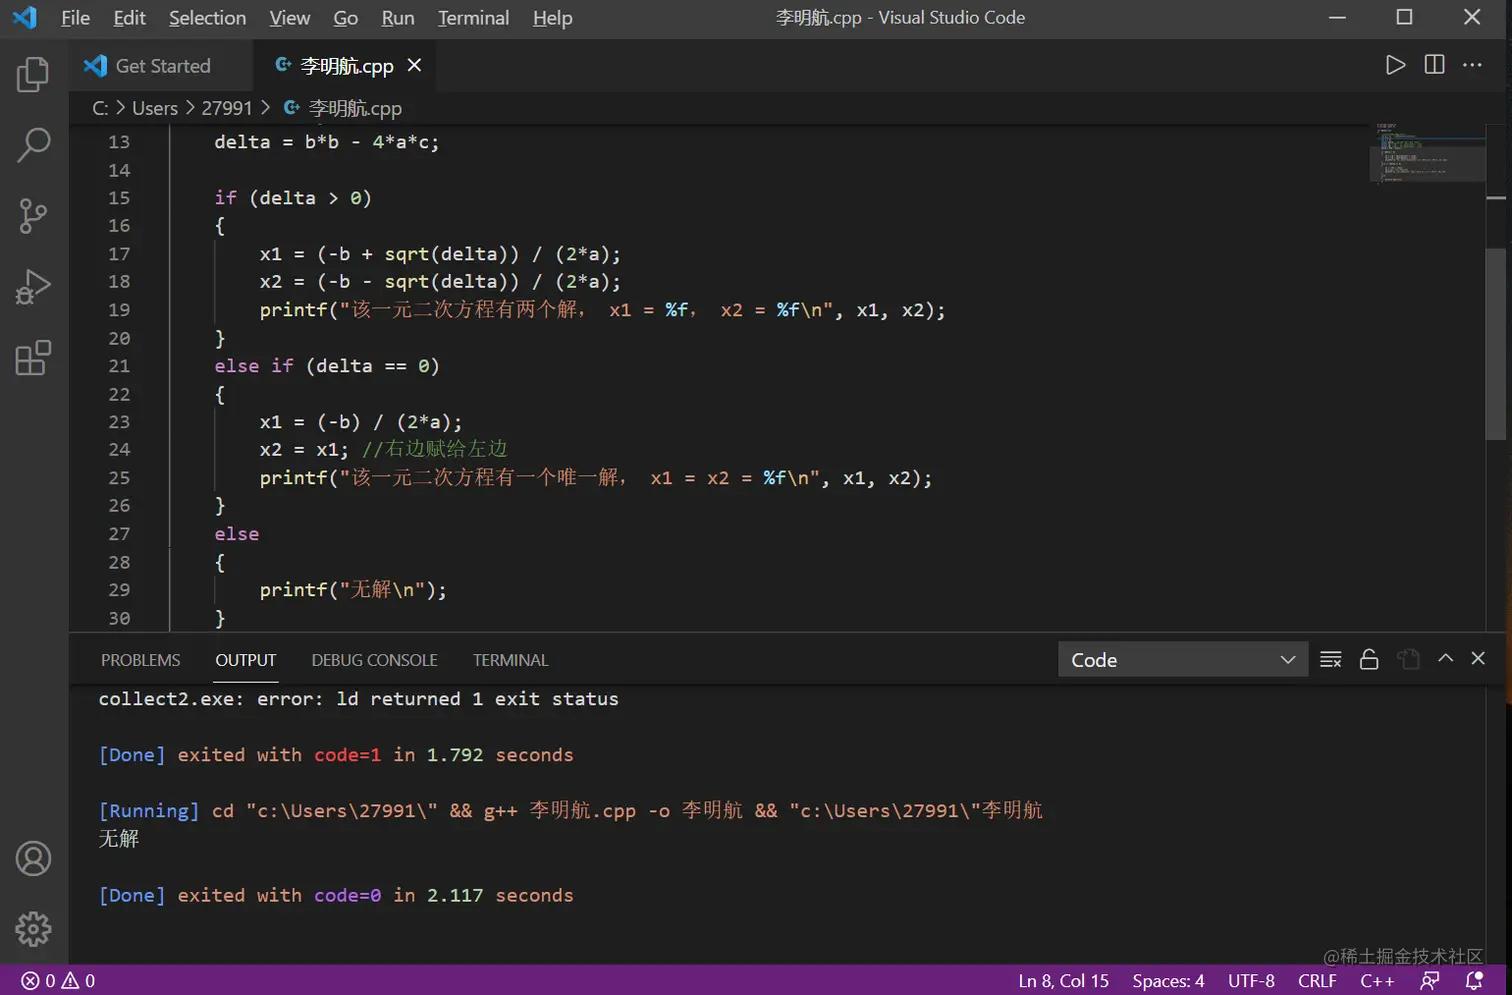Open the Extensions view
Screen dimensions: 1512x995
coord(33,358)
